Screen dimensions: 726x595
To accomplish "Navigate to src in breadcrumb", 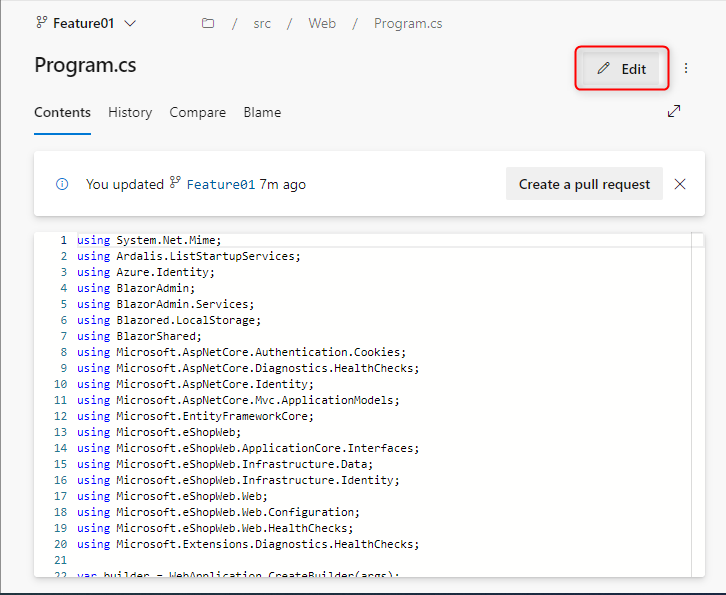I will [262, 24].
